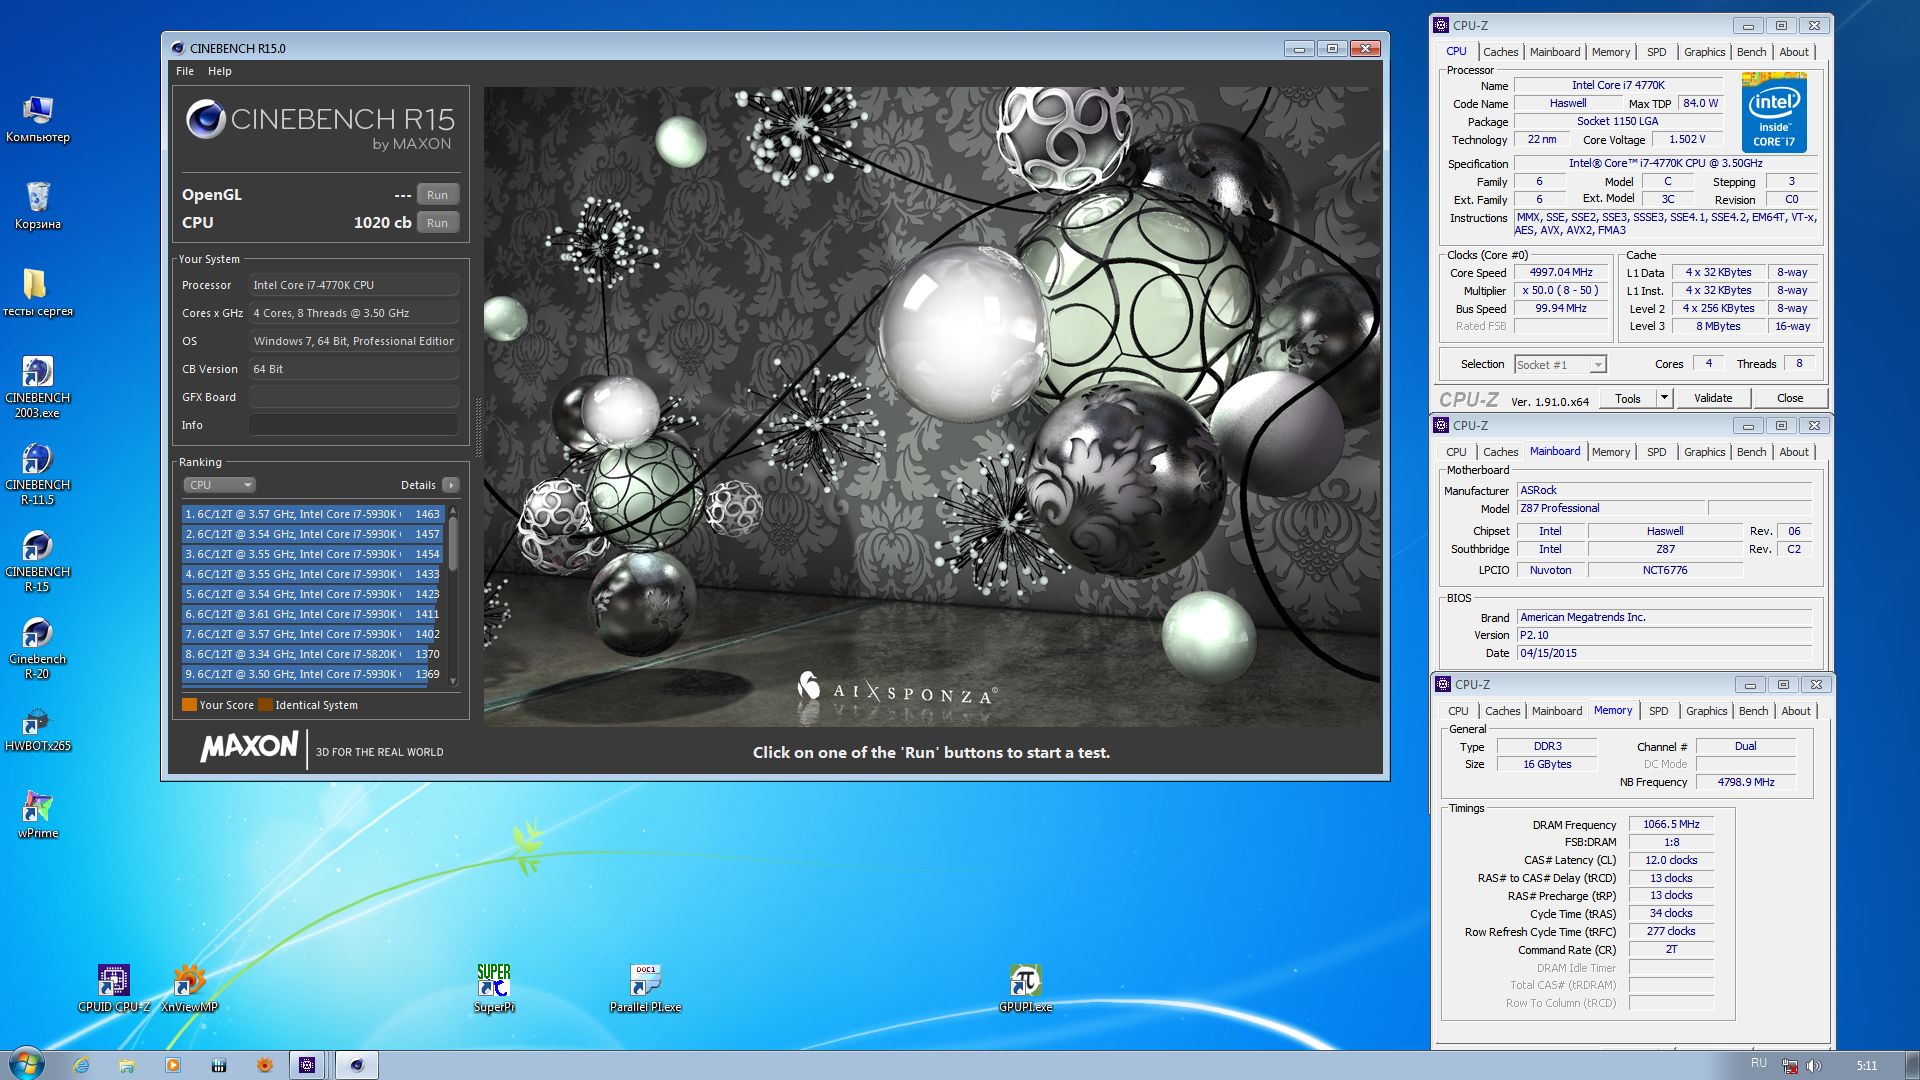Viewport: 1920px width, 1080px height.
Task: Open the Help menu in Cinebench
Action: [x=220, y=71]
